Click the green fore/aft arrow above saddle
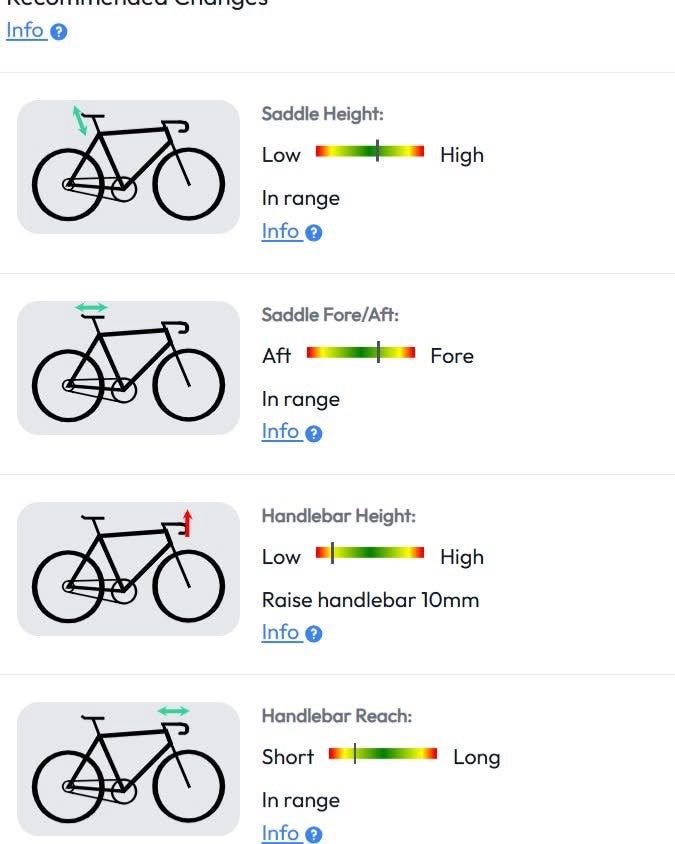 click(x=90, y=308)
